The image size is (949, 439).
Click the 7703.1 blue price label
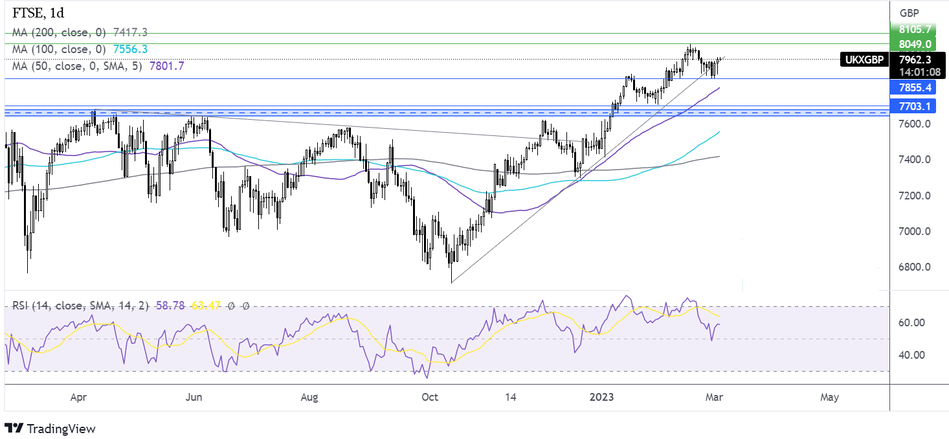pos(914,106)
